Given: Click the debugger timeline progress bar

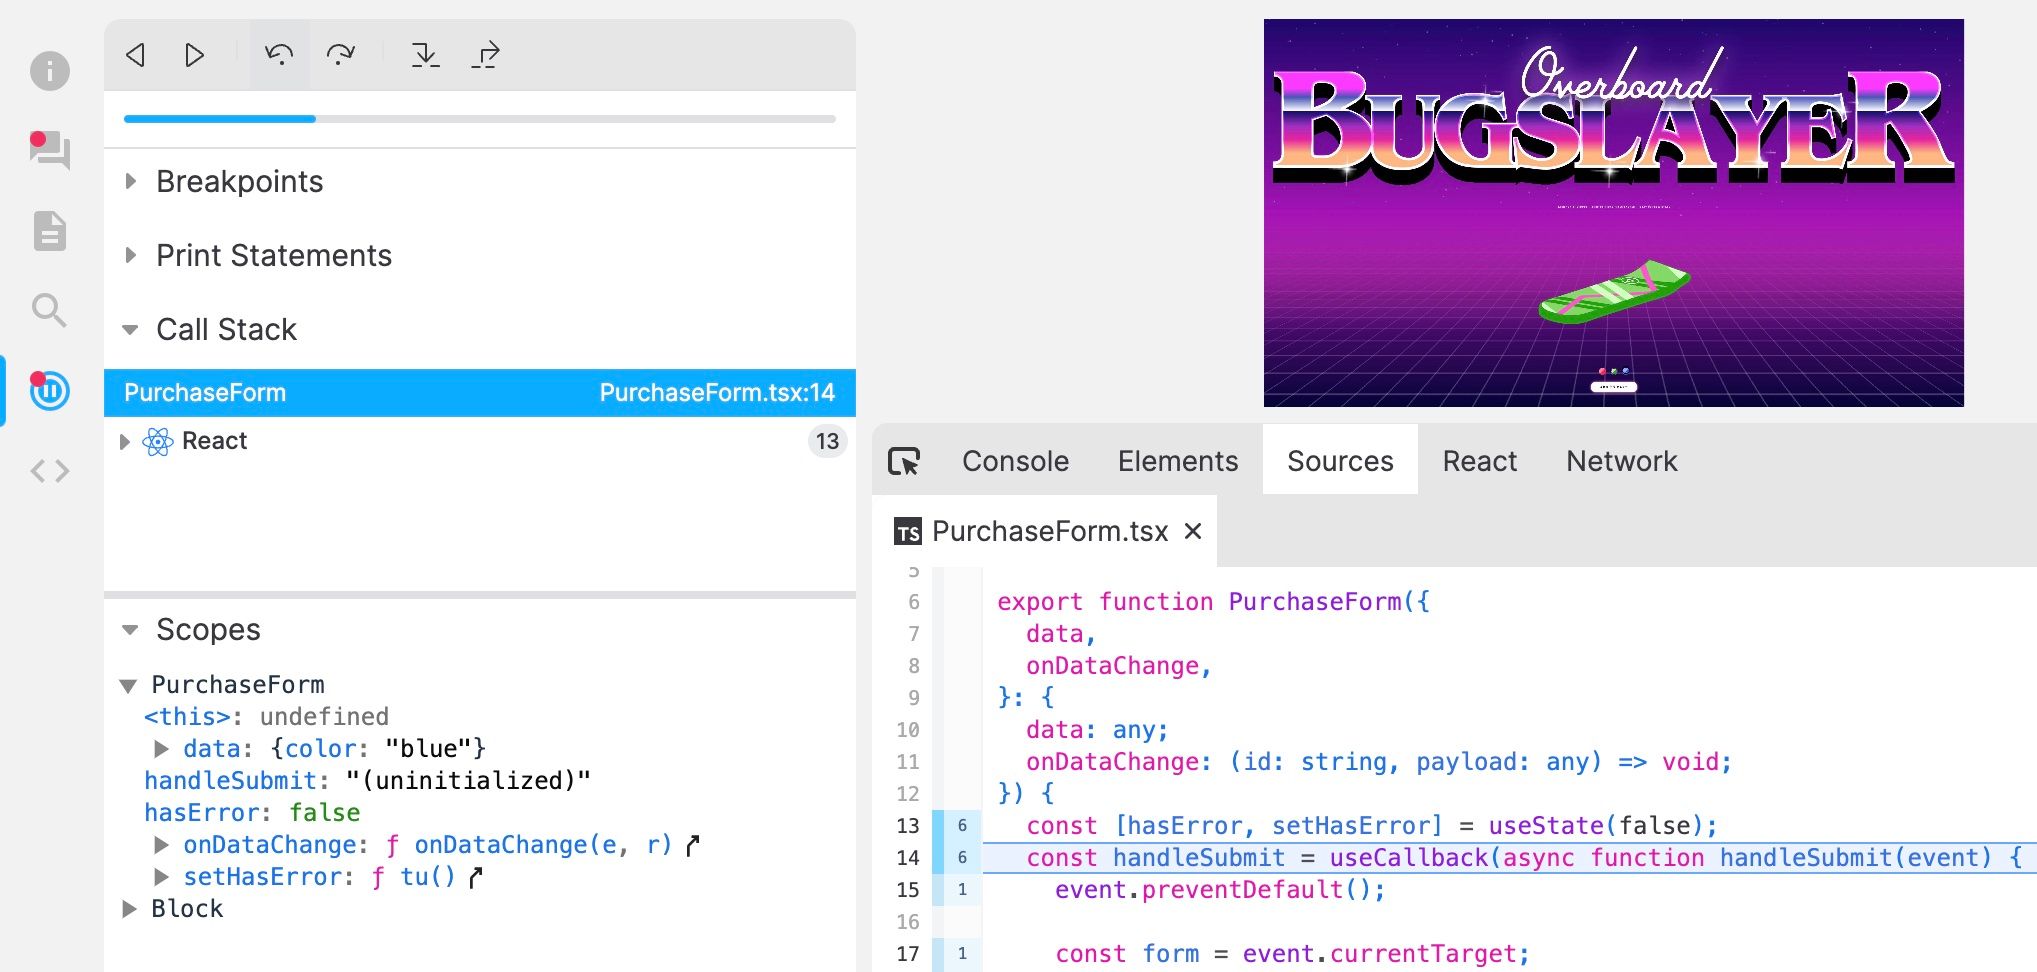Looking at the screenshot, I should [x=479, y=119].
